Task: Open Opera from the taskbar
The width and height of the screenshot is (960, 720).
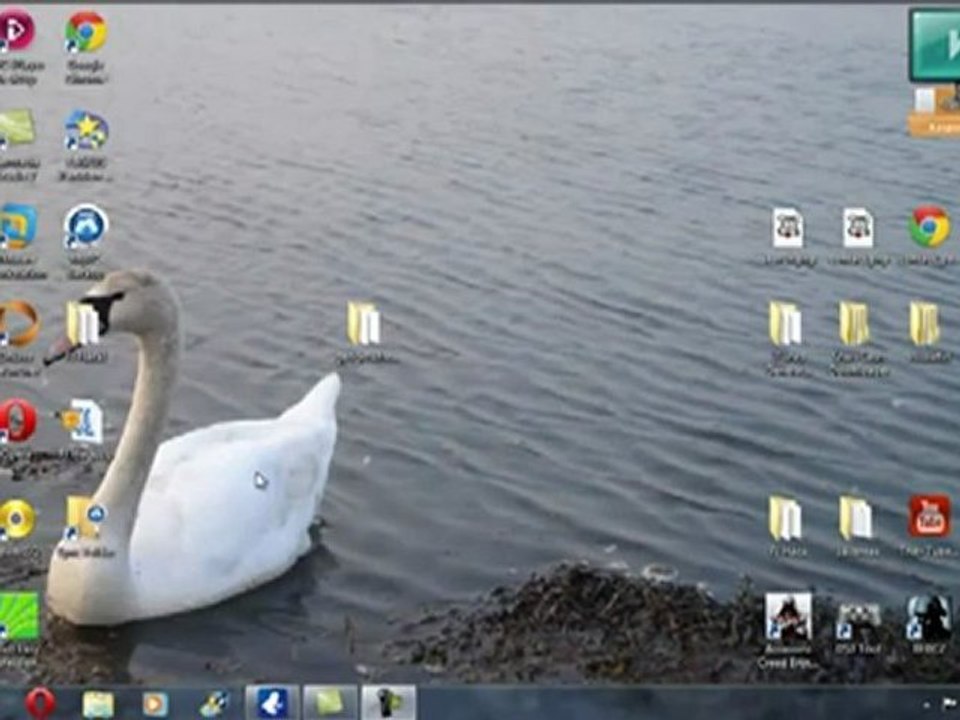Action: pyautogui.click(x=40, y=703)
